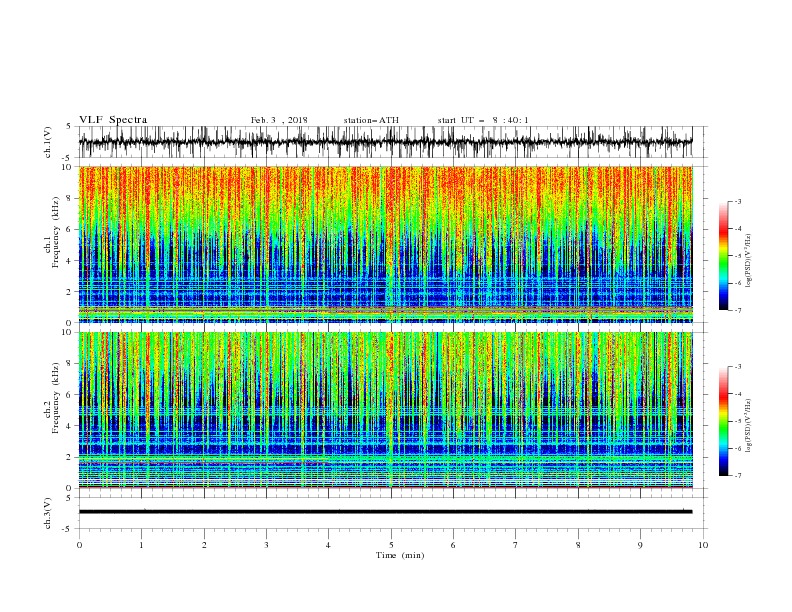Click time axis tick label "4"
Viewport: 792px width, 612px height.
[328, 545]
